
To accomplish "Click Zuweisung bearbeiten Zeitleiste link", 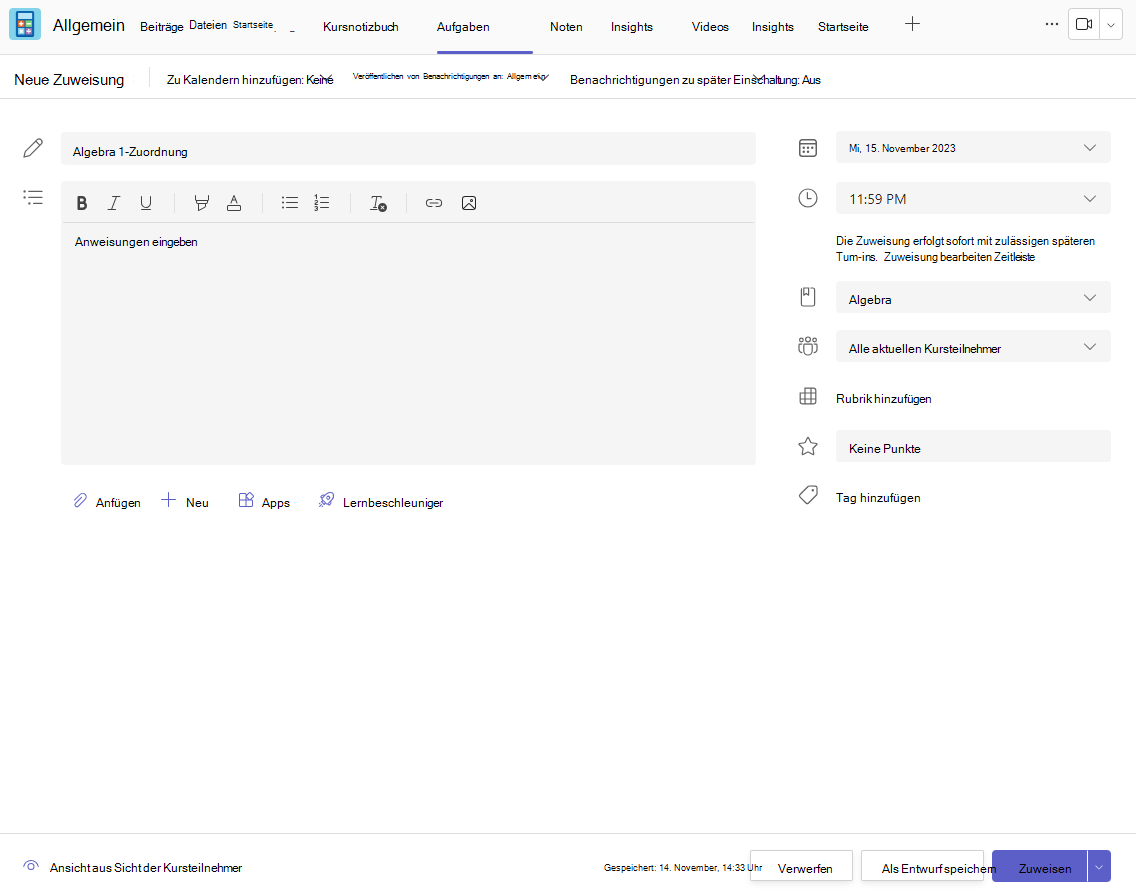I will [x=959, y=257].
